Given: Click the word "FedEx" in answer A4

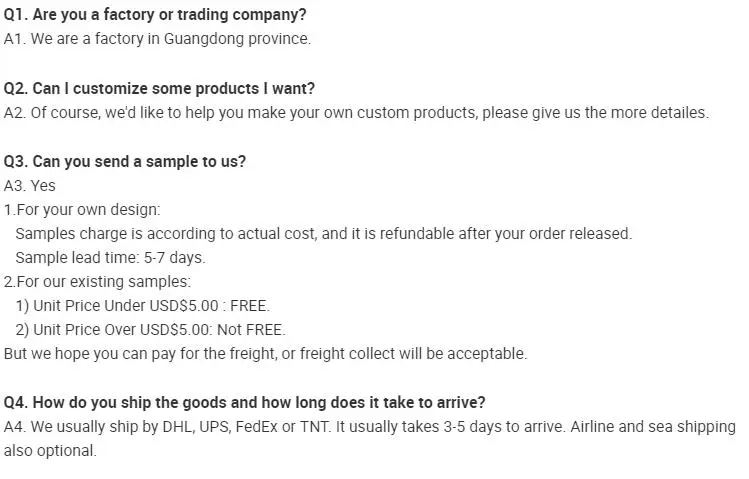Looking at the screenshot, I should pos(247,427).
